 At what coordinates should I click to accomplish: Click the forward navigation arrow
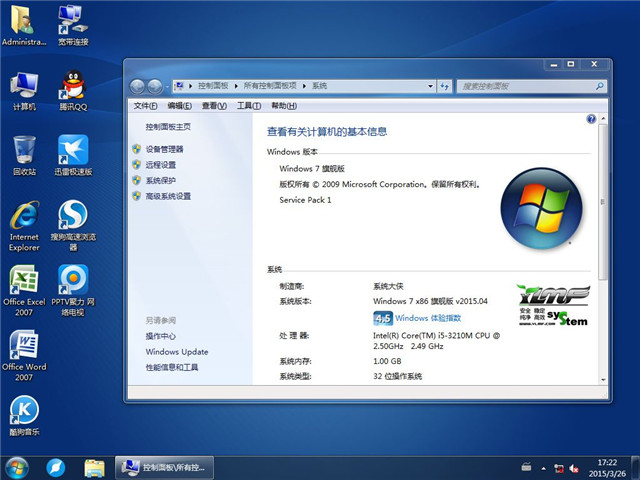point(155,86)
